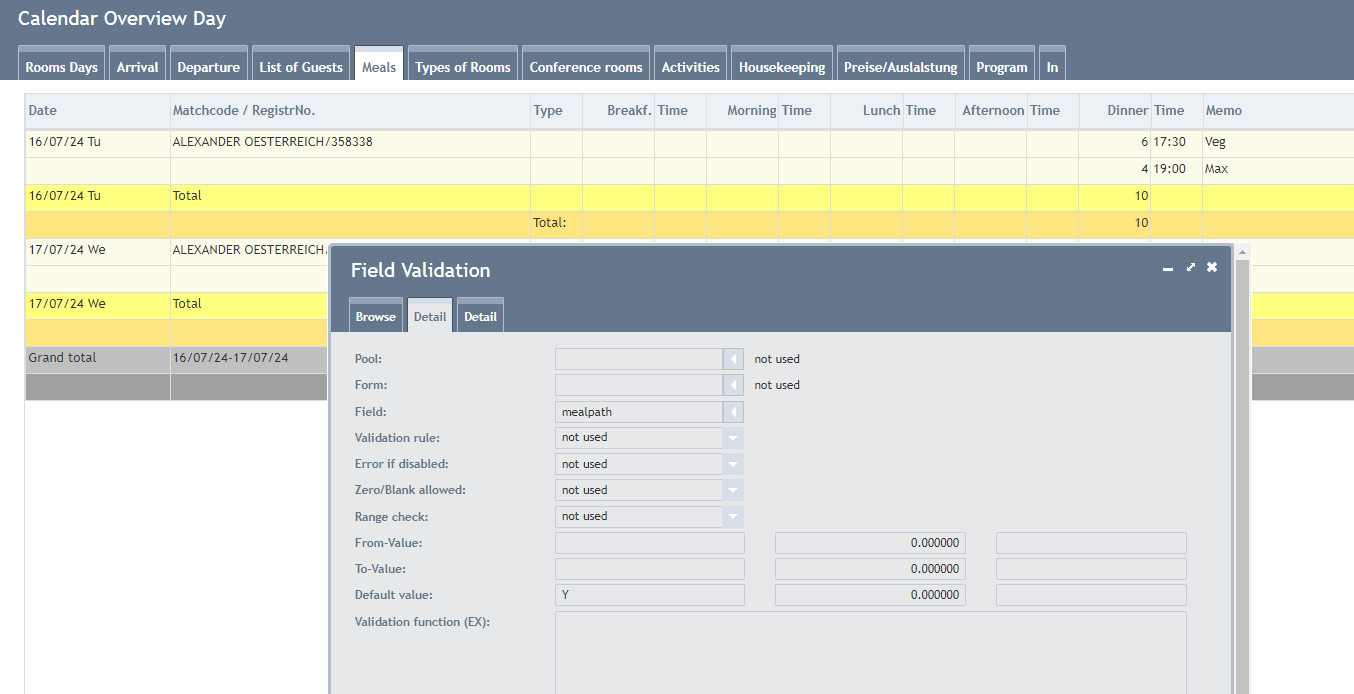The height and width of the screenshot is (694, 1354).
Task: Expand the Zero/Blank allowed dropdown
Action: click(733, 490)
